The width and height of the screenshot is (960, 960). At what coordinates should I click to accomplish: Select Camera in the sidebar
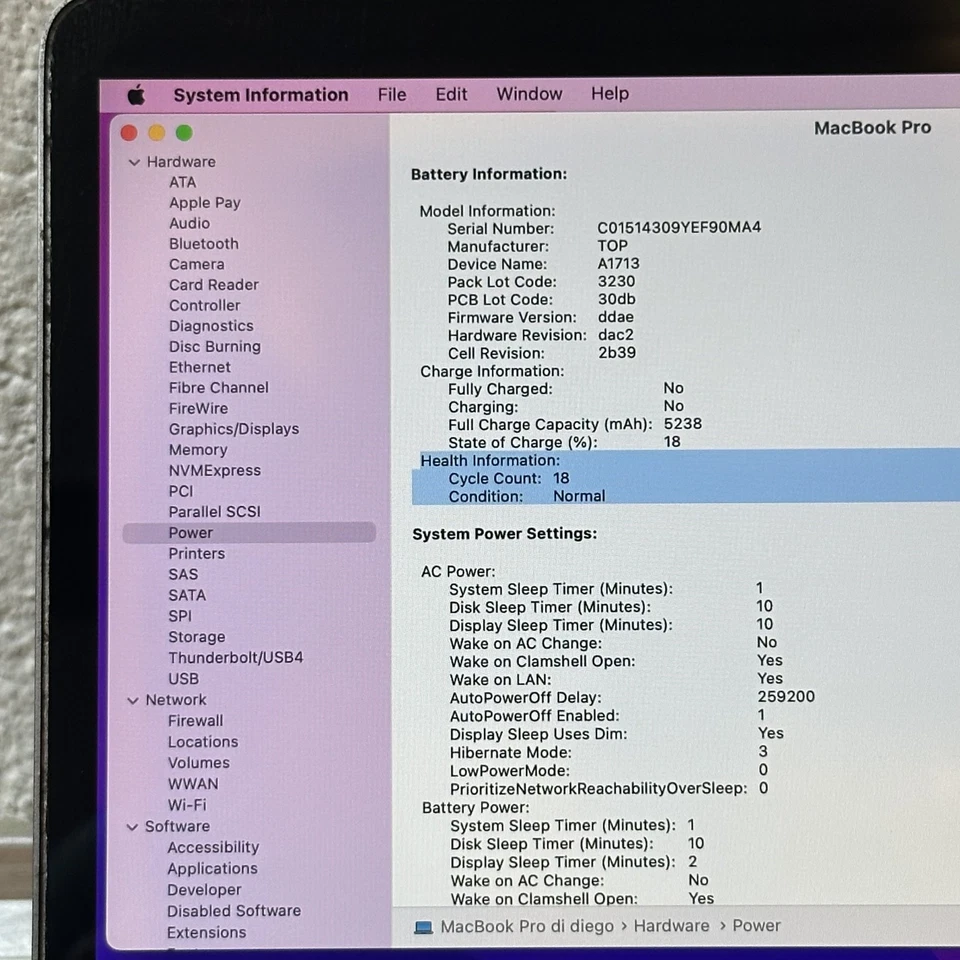(x=197, y=264)
